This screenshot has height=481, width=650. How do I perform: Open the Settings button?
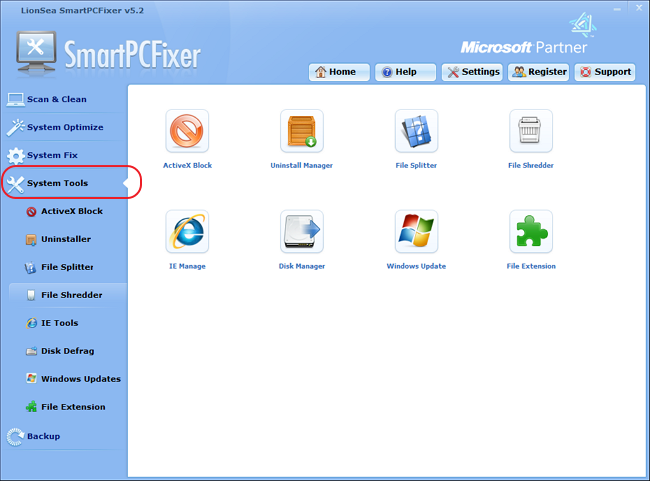(x=472, y=72)
